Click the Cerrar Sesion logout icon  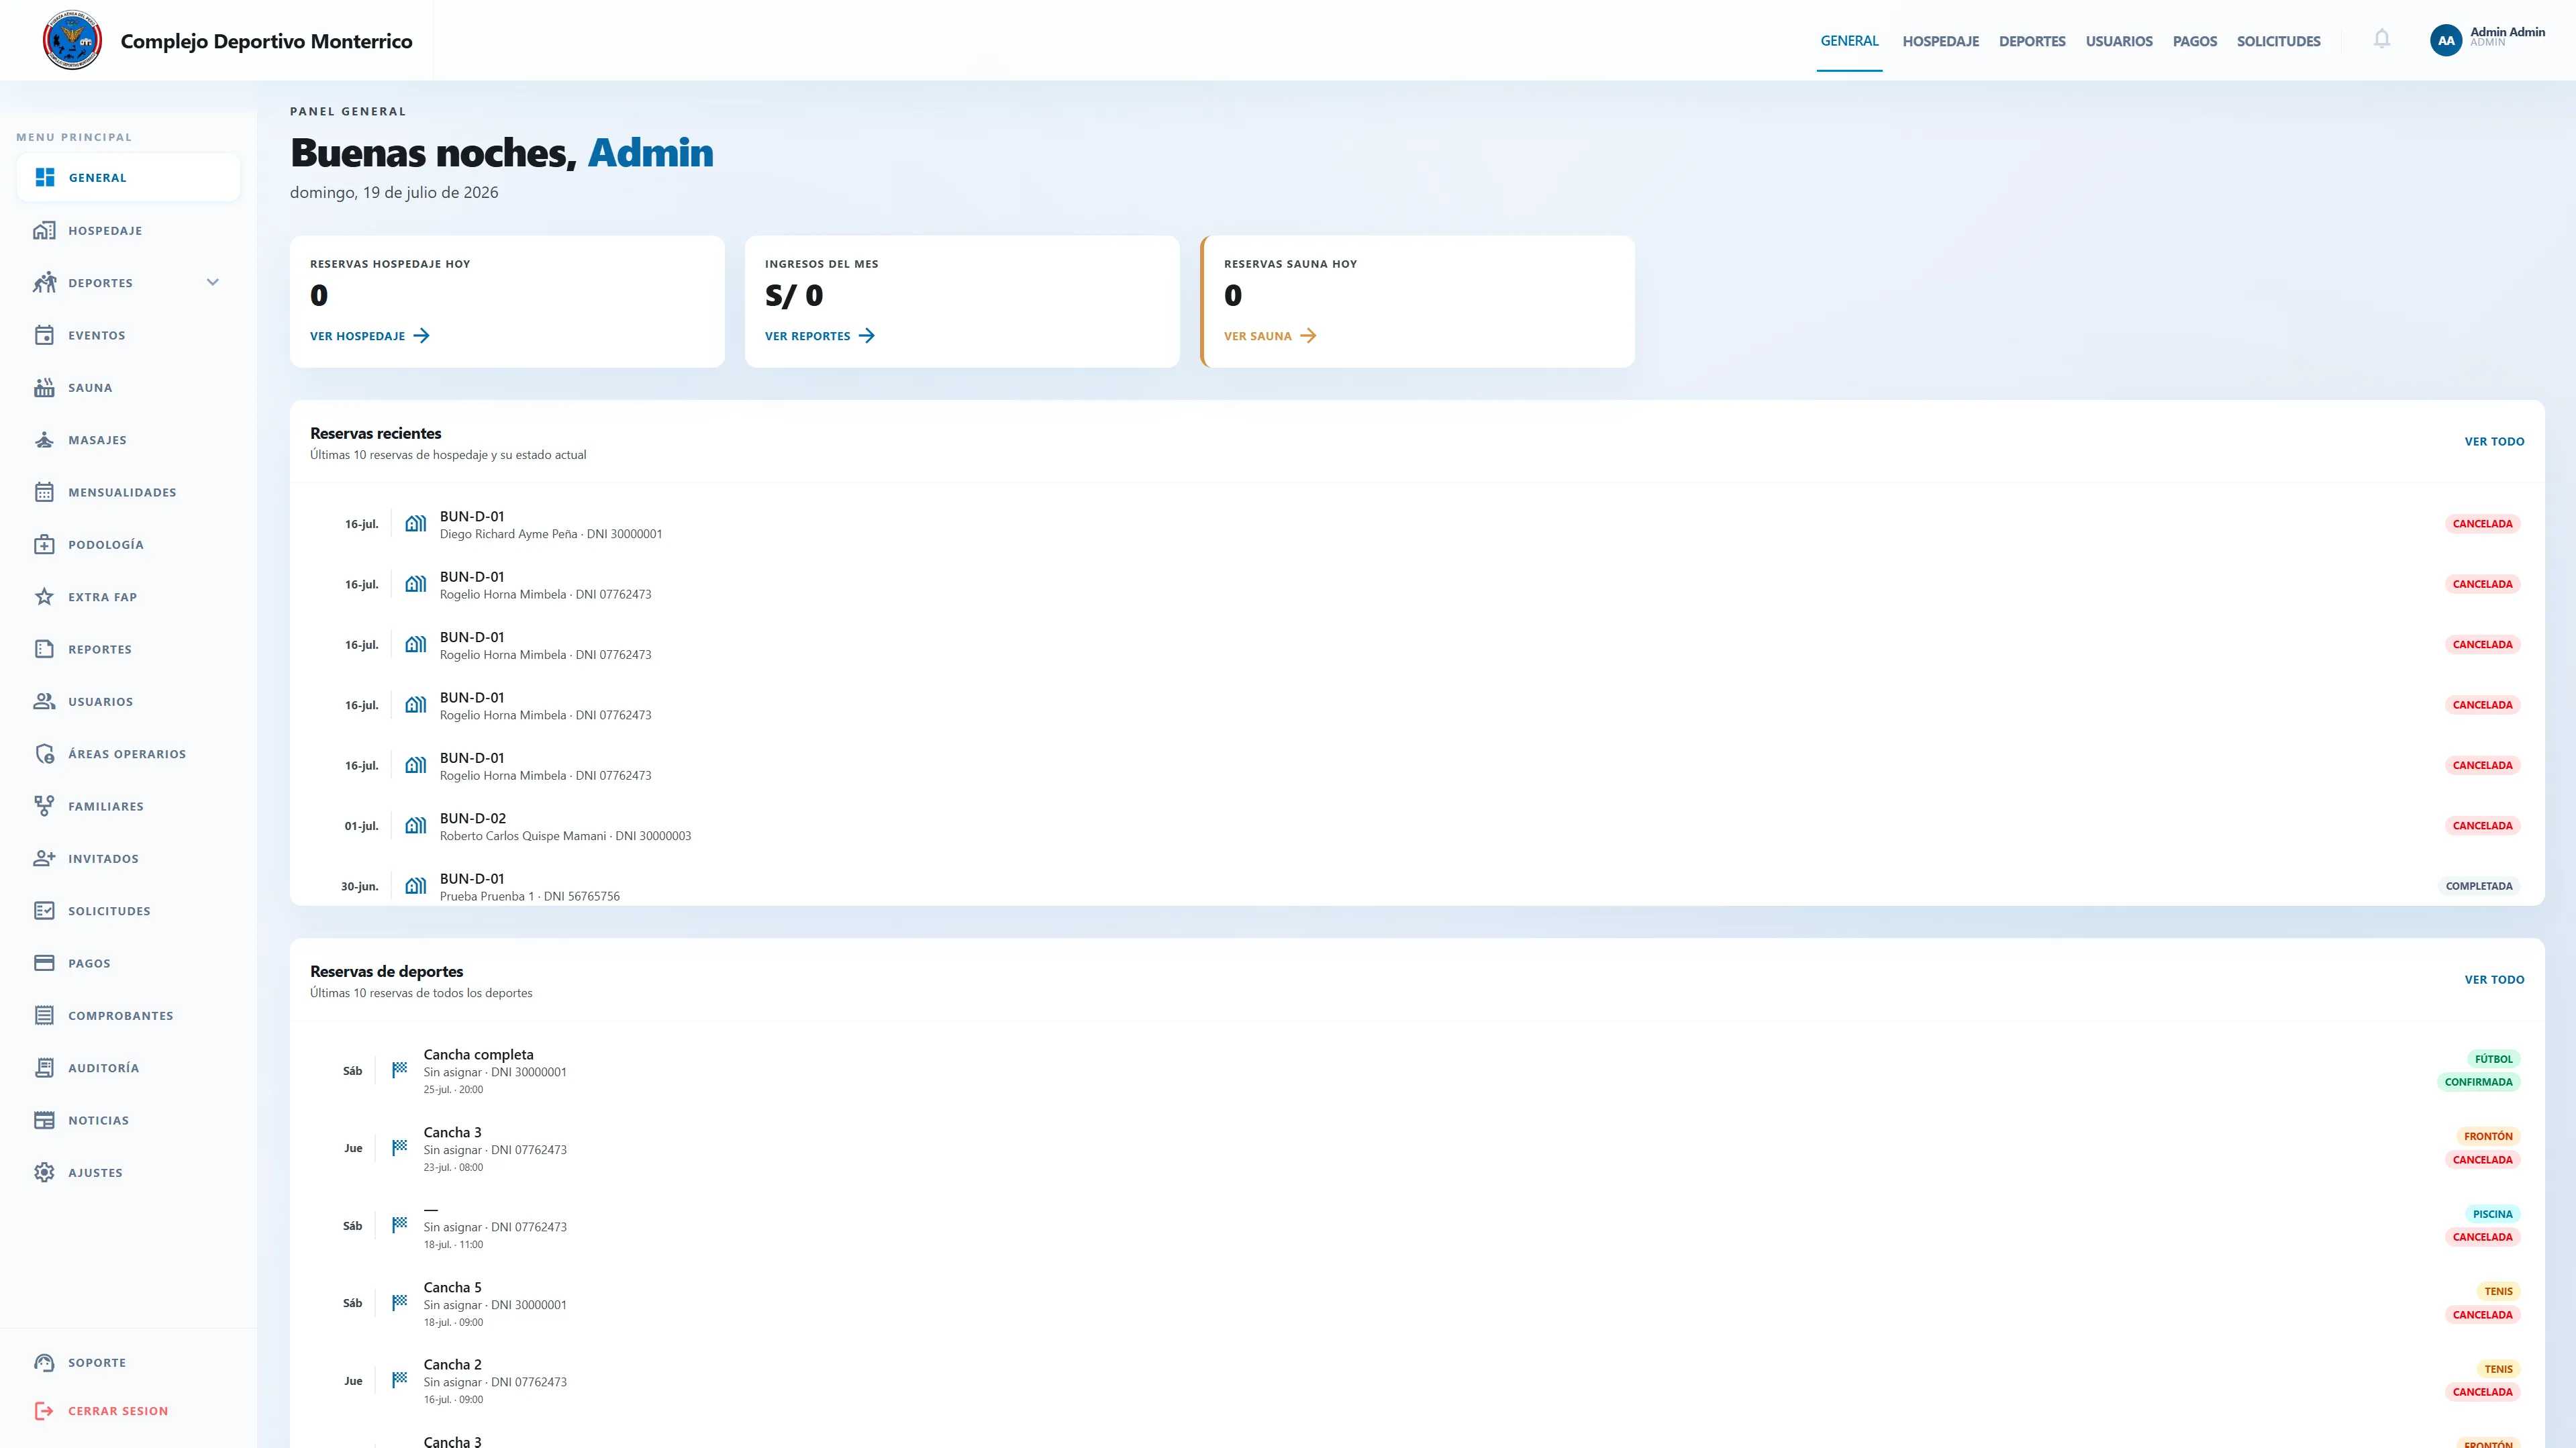[44, 1411]
